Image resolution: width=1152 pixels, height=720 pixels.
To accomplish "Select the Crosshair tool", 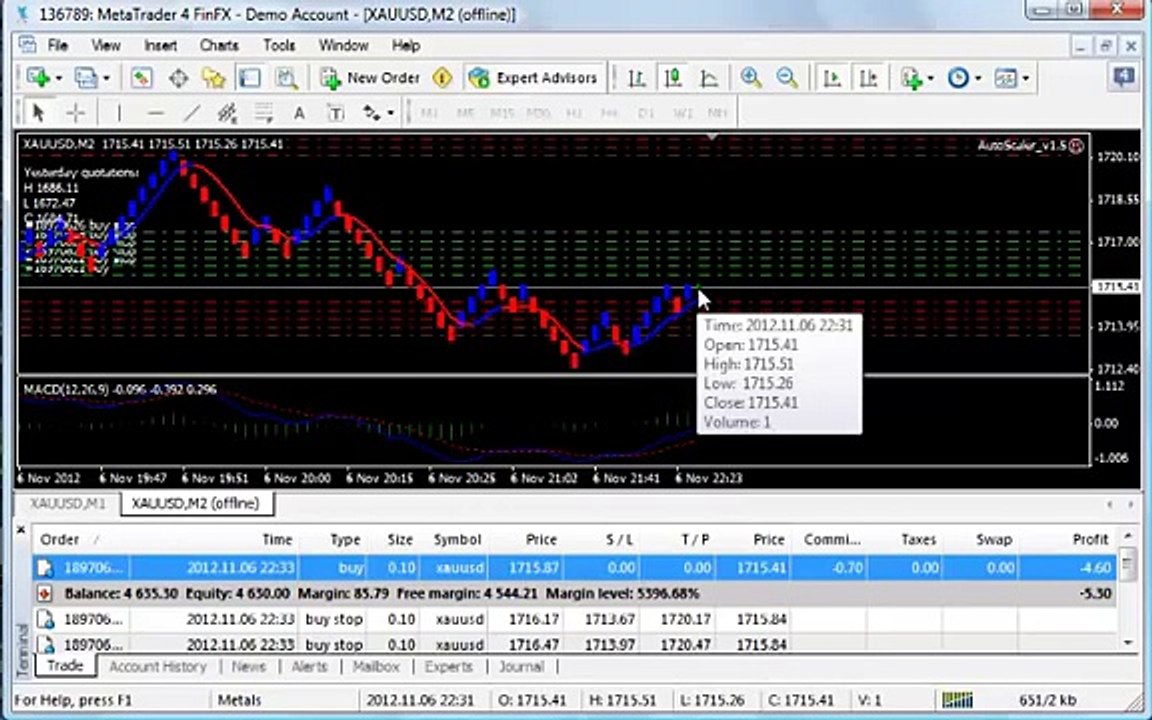I will [x=76, y=112].
